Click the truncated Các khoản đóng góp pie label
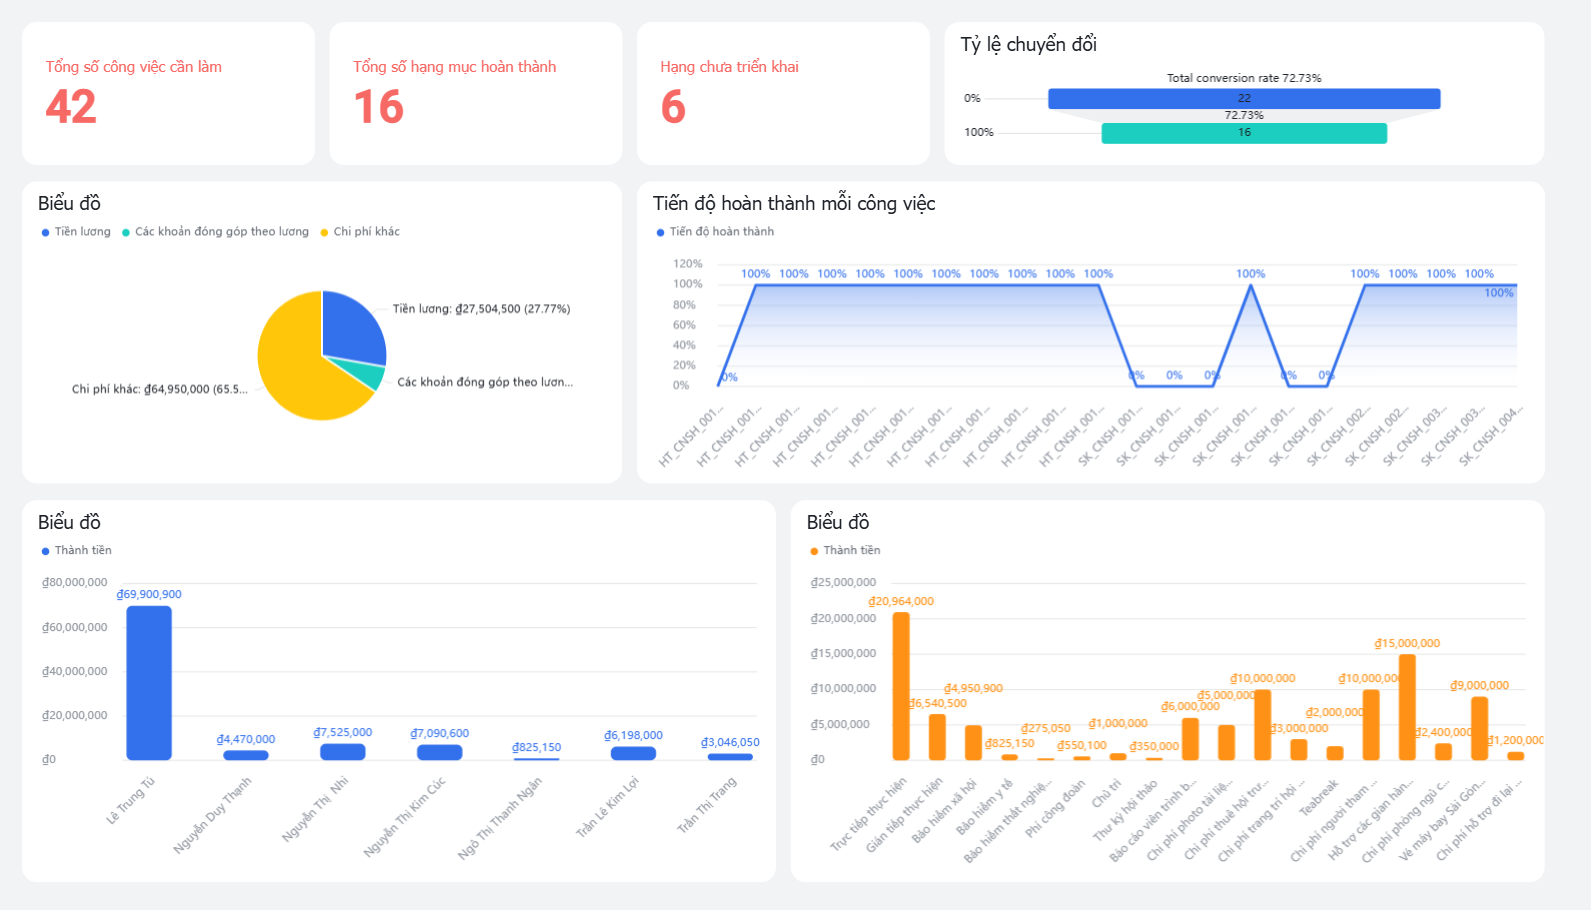Screen dimensions: 1591x910 (x=485, y=382)
